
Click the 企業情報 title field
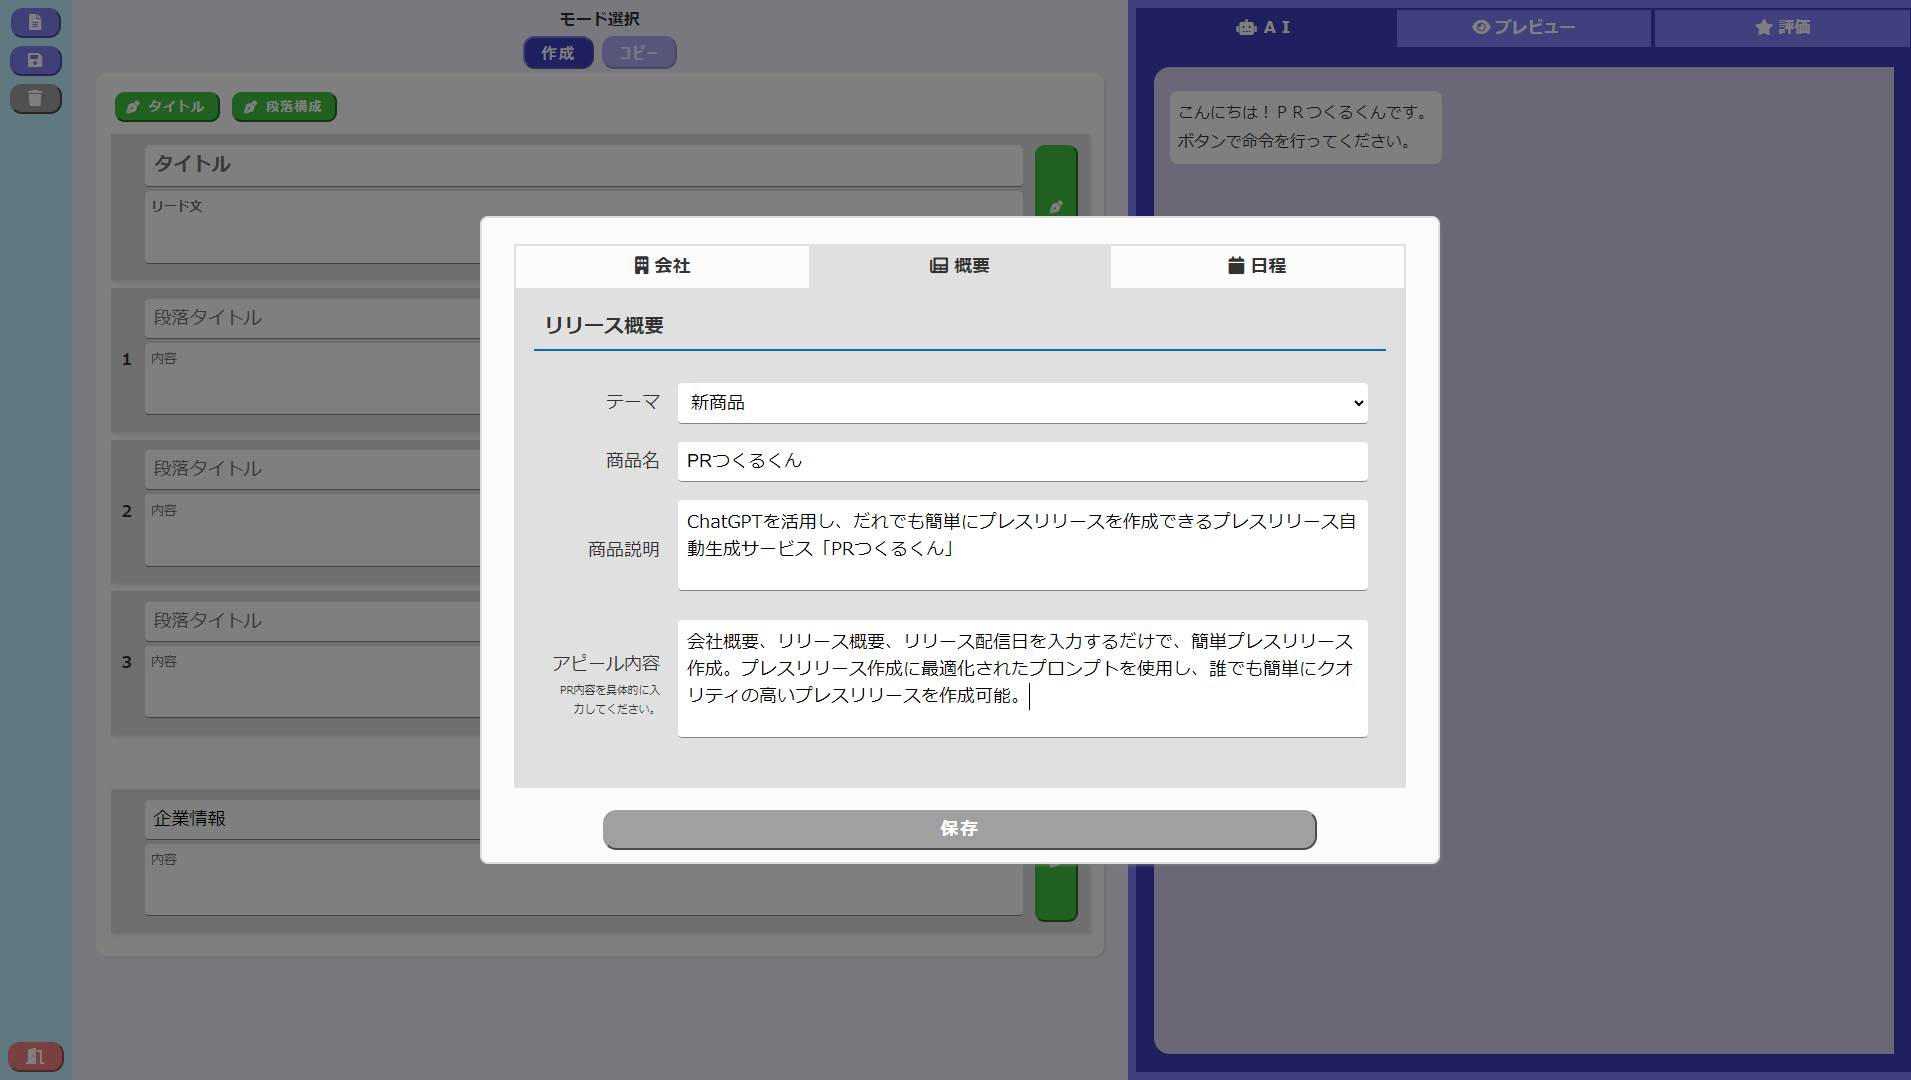pyautogui.click(x=314, y=819)
